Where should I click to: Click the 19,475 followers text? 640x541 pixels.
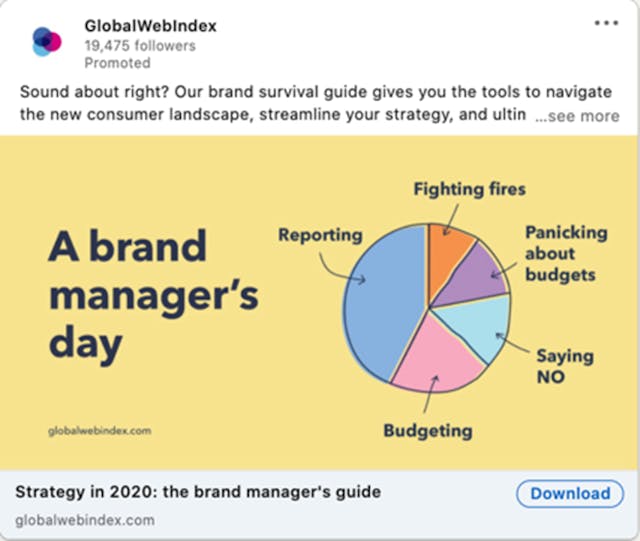click(140, 46)
